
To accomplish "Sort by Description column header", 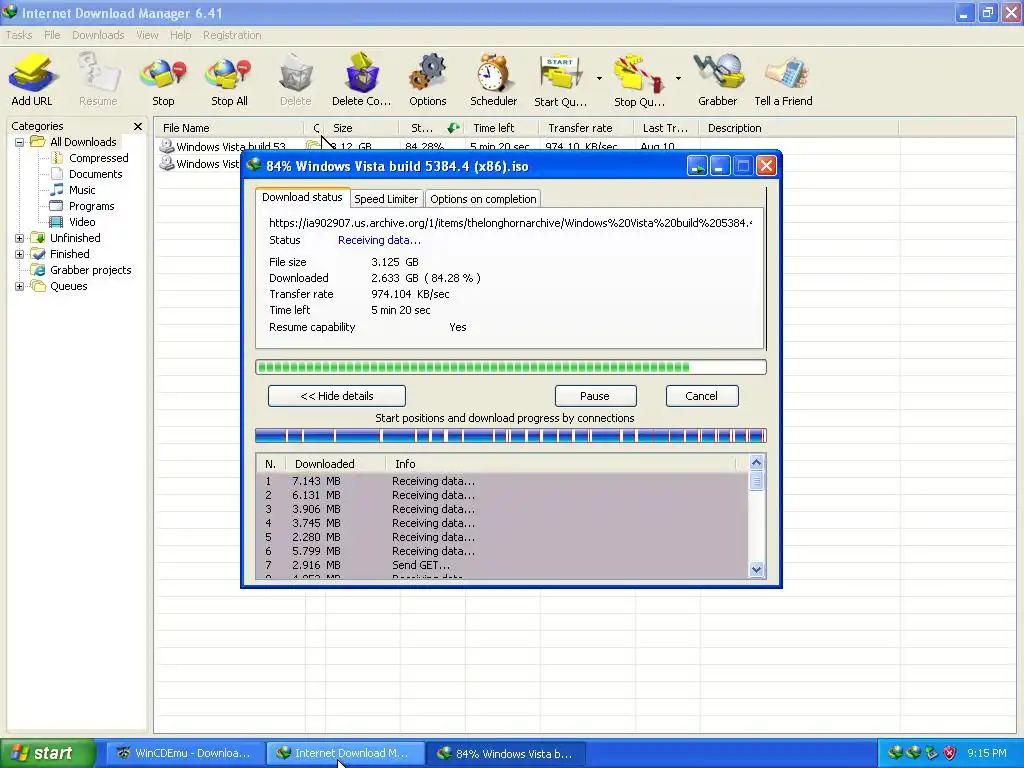I will pyautogui.click(x=798, y=128).
